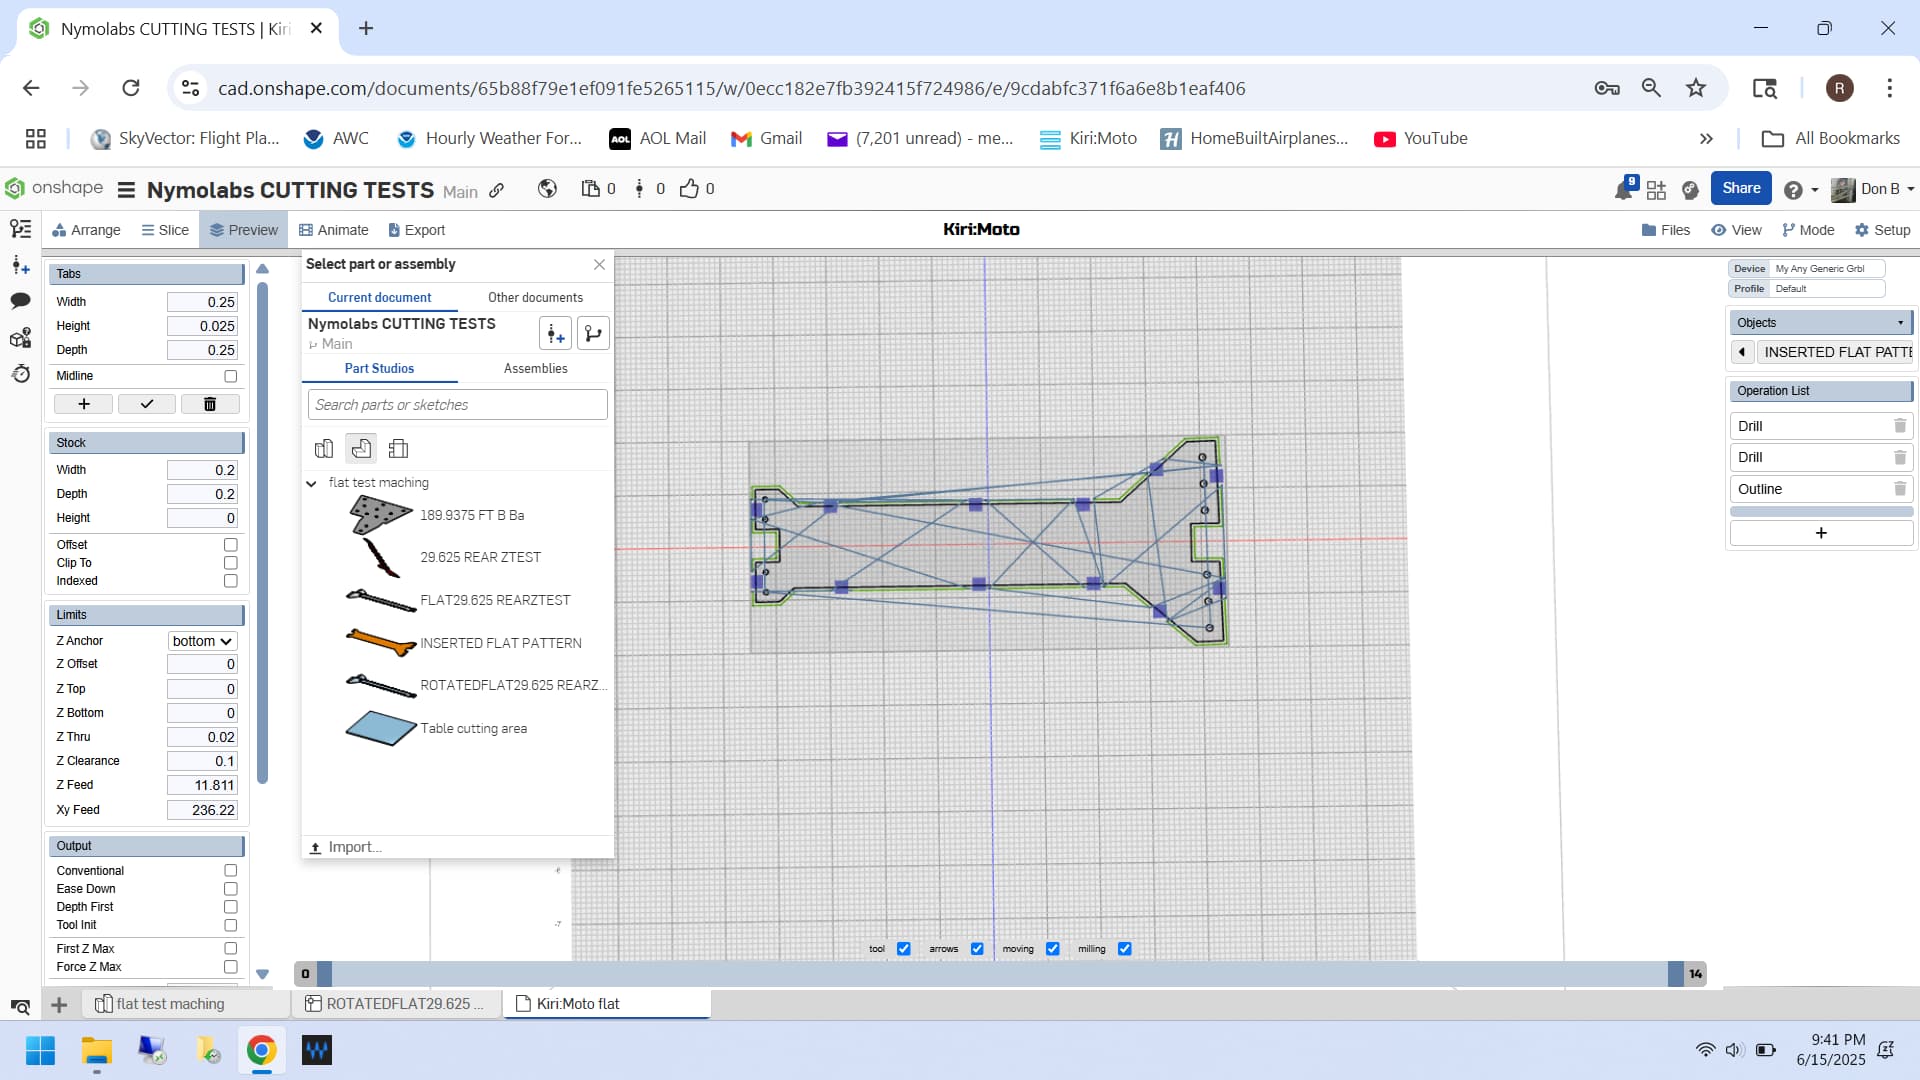
Task: Click the Share button
Action: click(1741, 188)
